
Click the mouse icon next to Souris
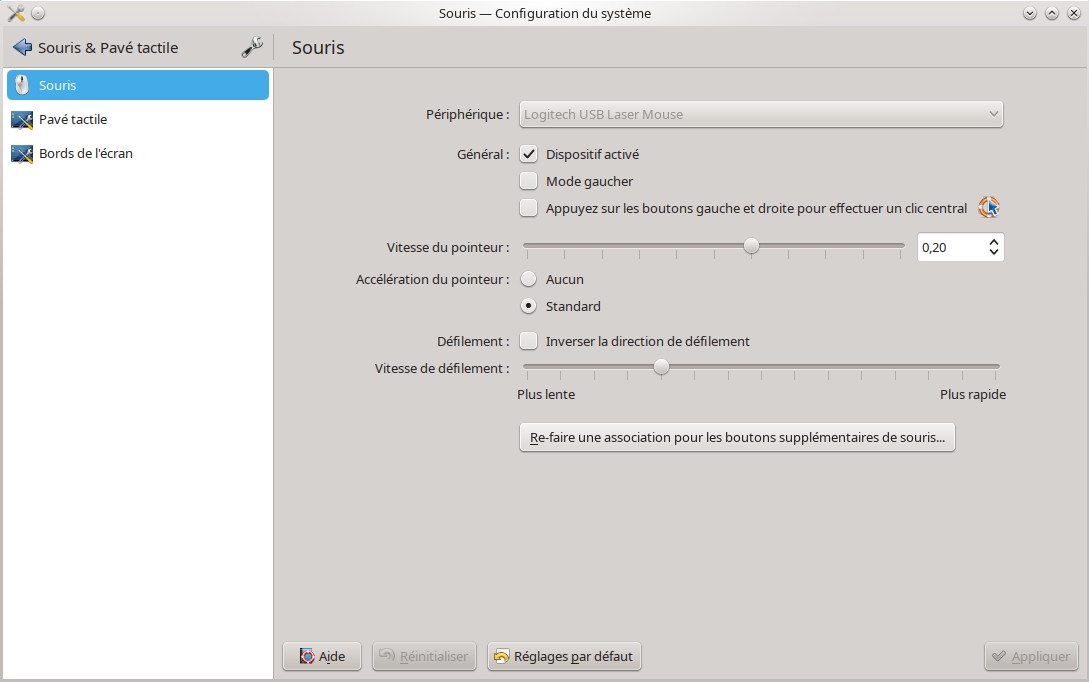(22, 86)
